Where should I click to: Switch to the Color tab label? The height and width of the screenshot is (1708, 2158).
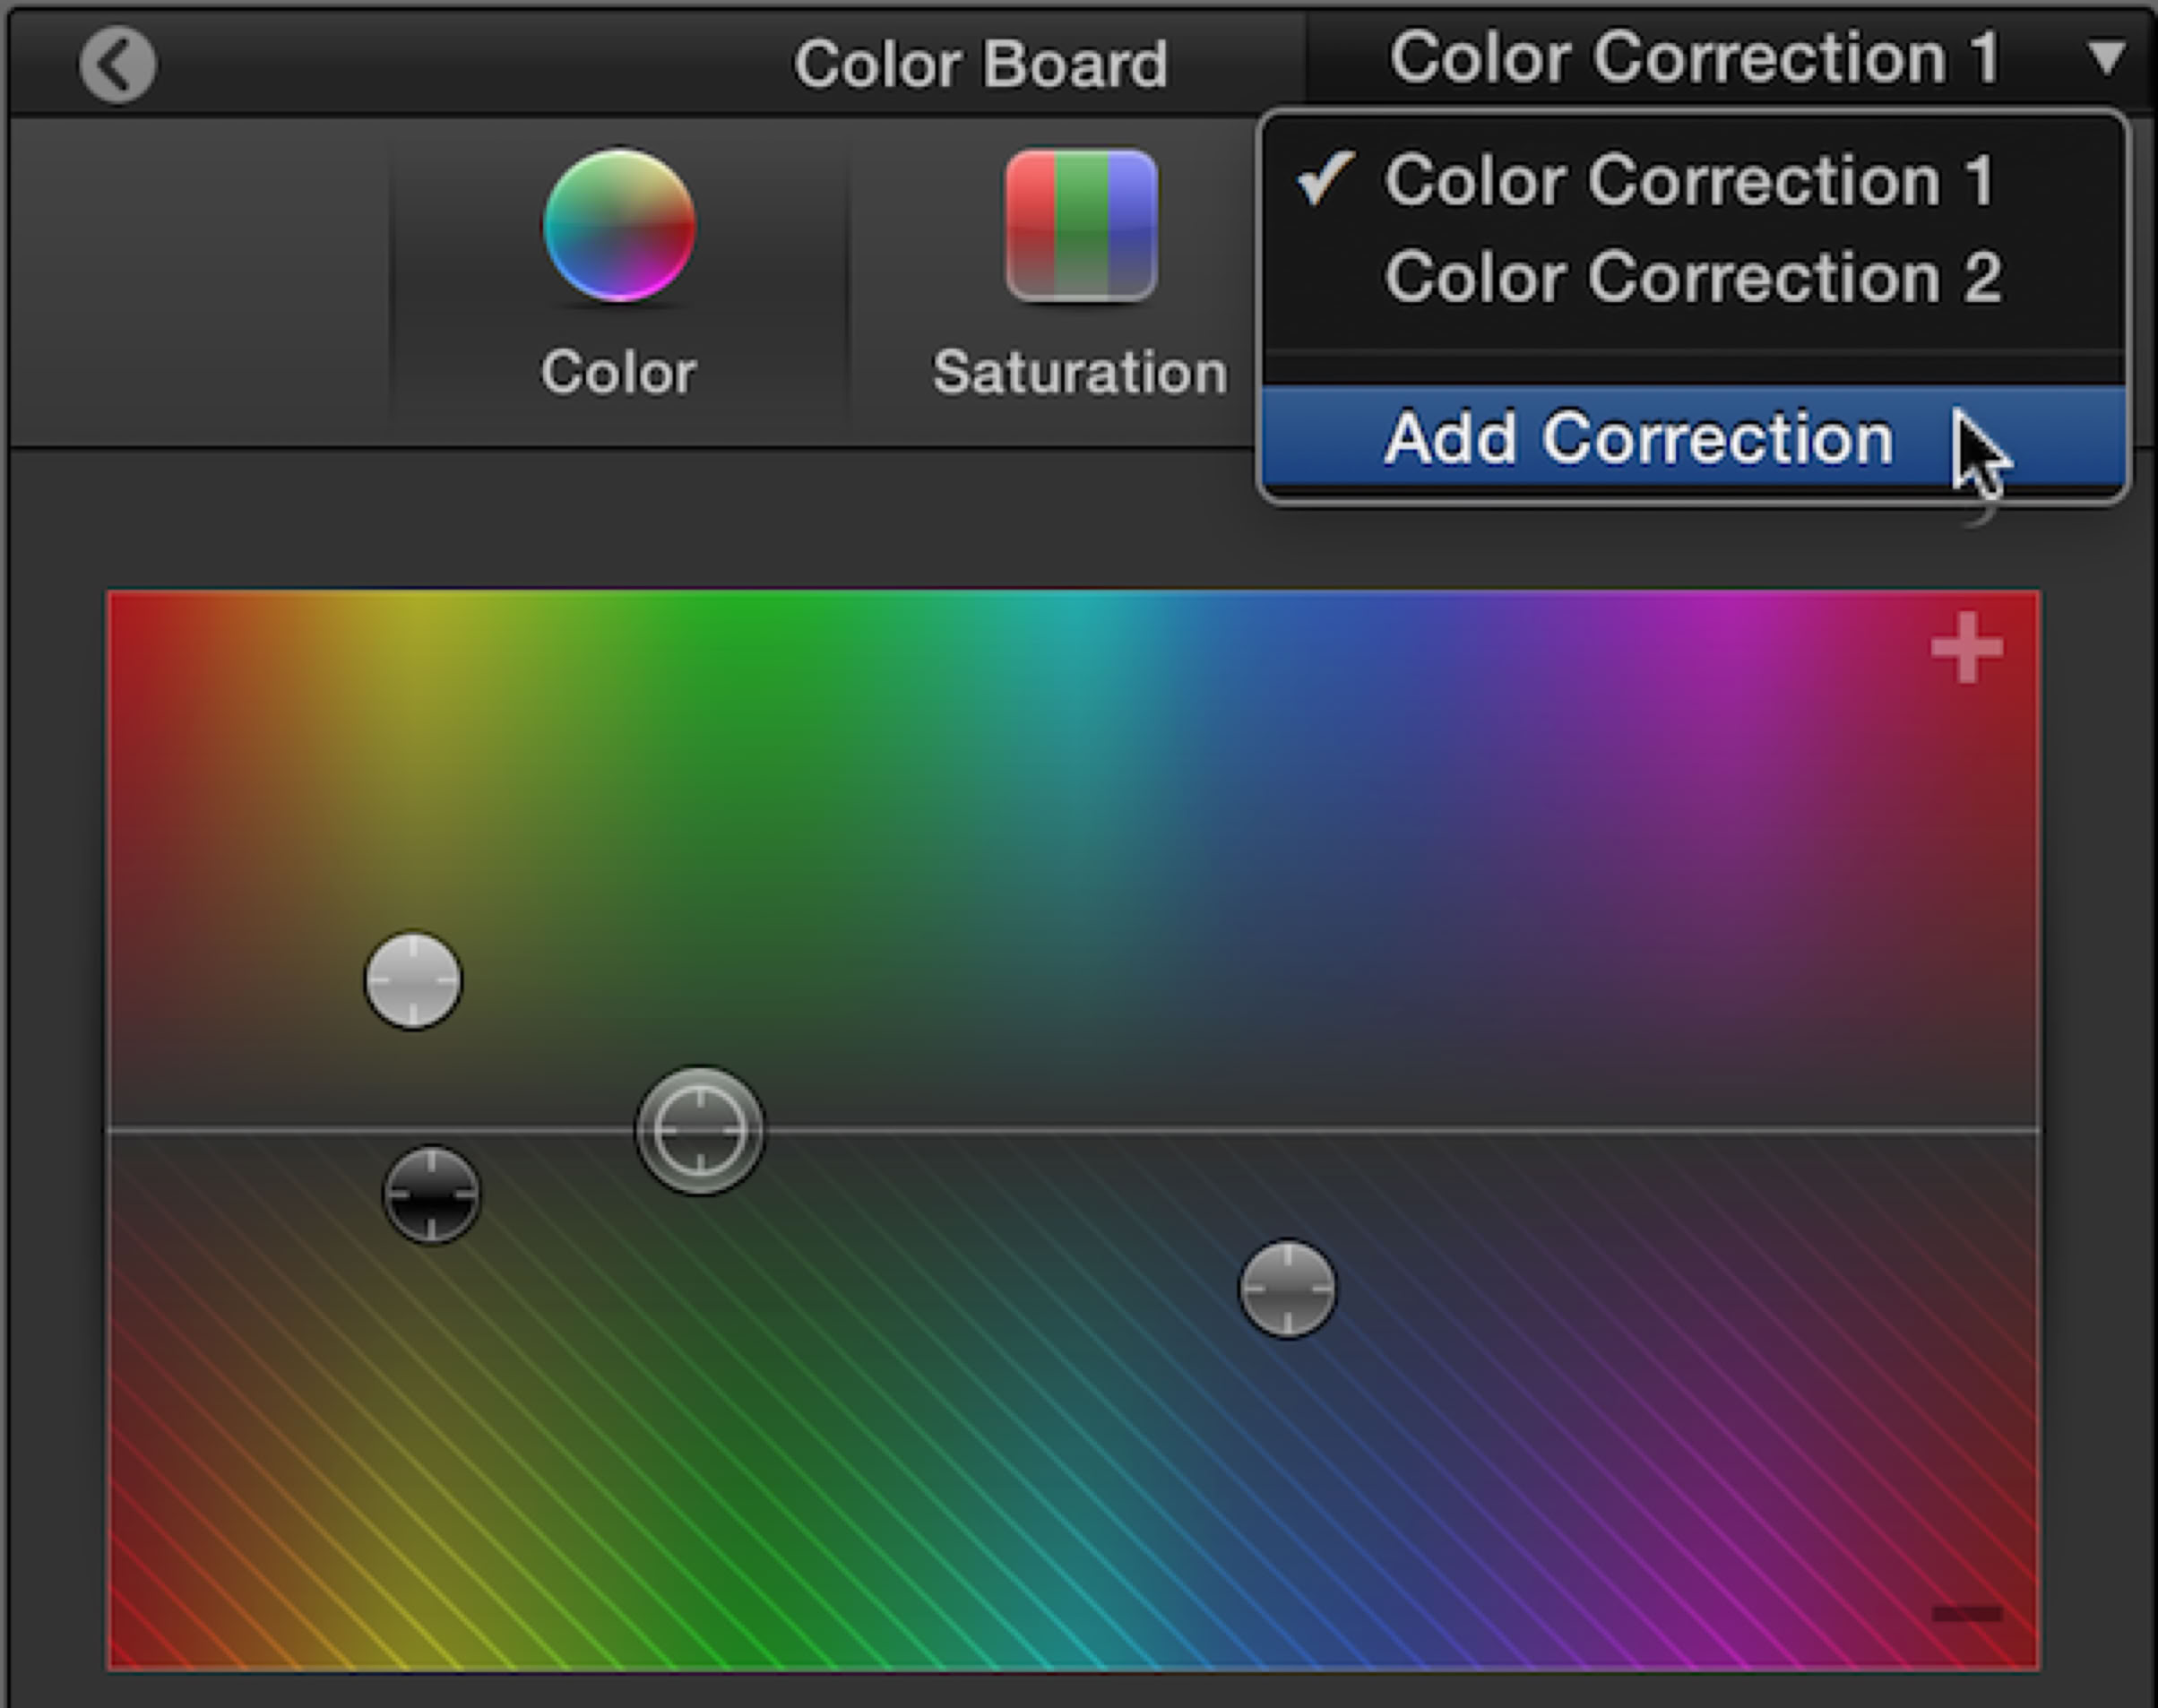click(x=618, y=373)
